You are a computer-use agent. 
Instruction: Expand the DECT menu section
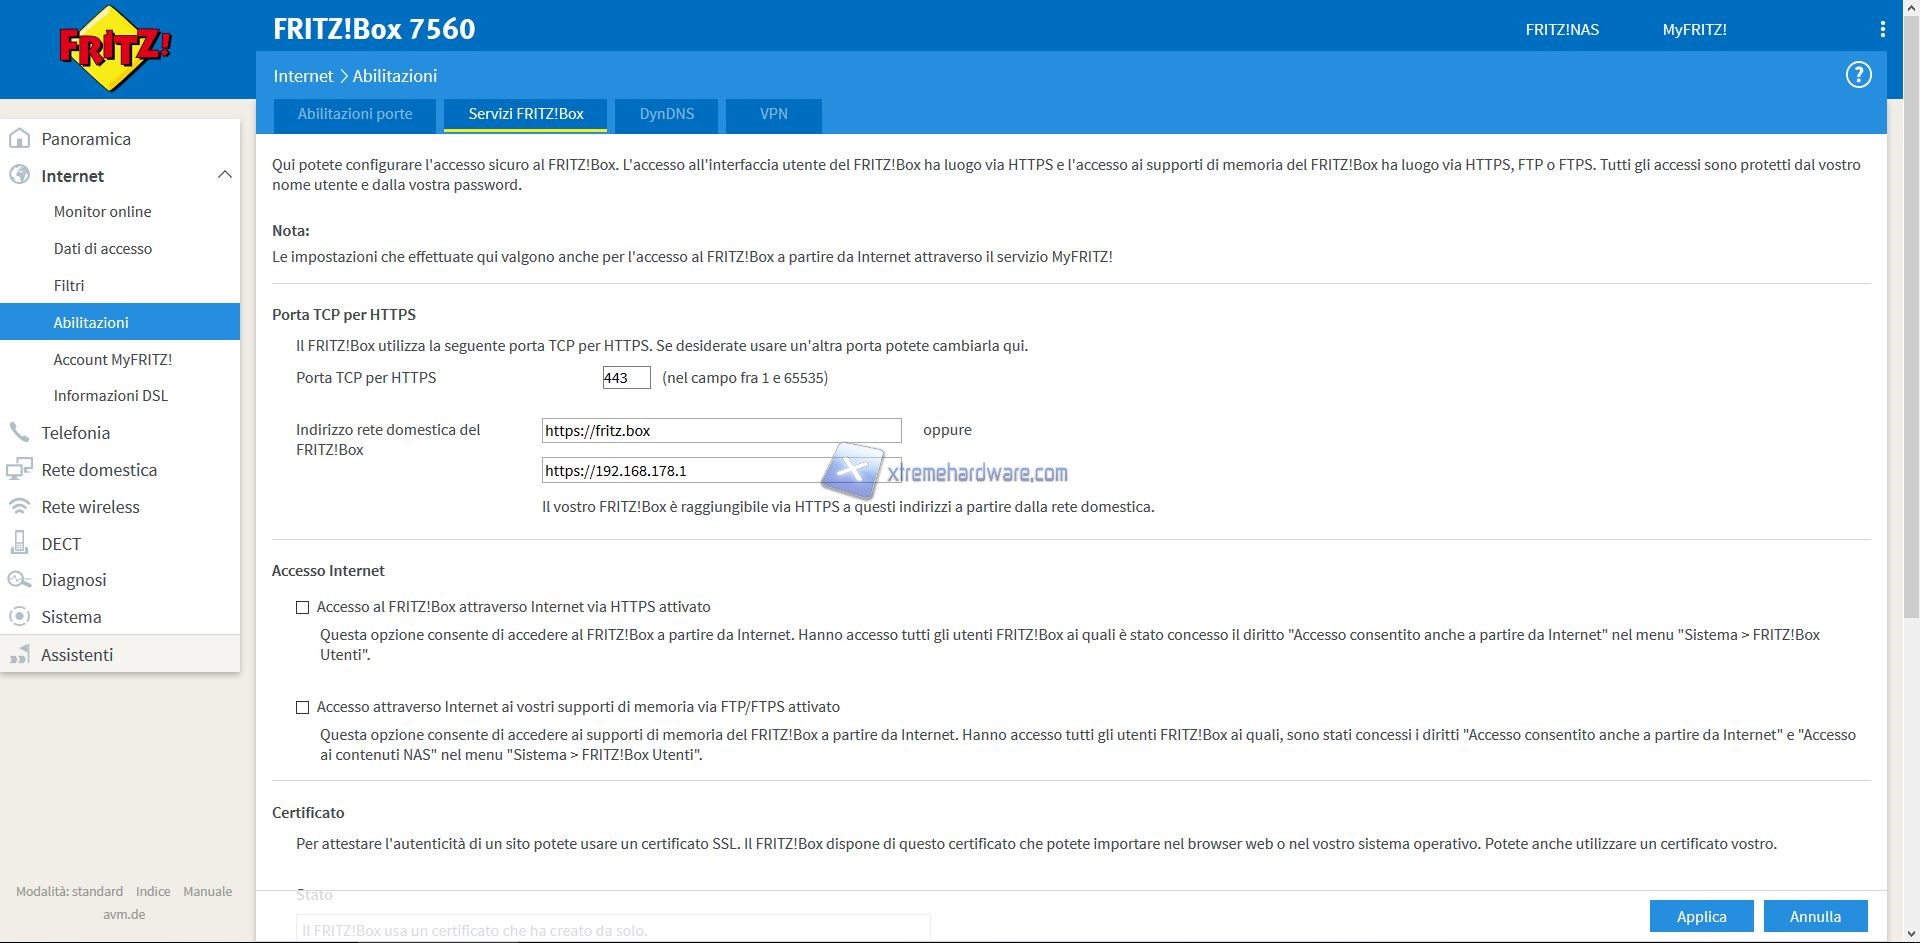(x=61, y=544)
